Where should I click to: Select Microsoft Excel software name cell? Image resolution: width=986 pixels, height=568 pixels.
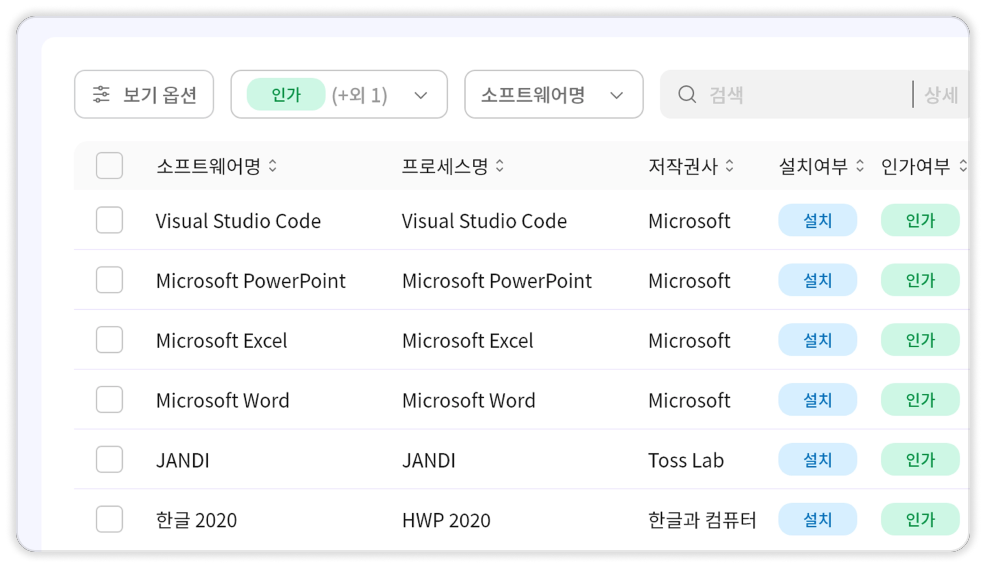pyautogui.click(x=221, y=340)
